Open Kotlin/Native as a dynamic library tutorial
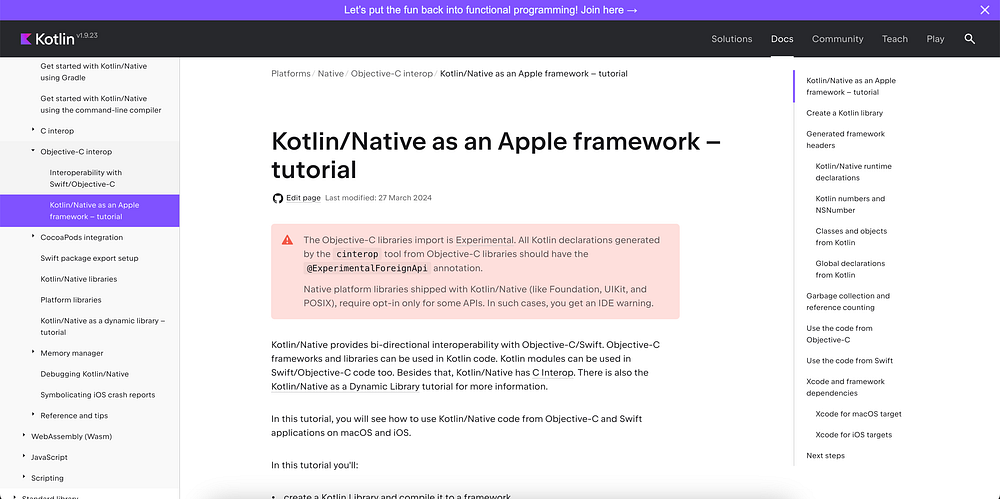 [x=103, y=327]
